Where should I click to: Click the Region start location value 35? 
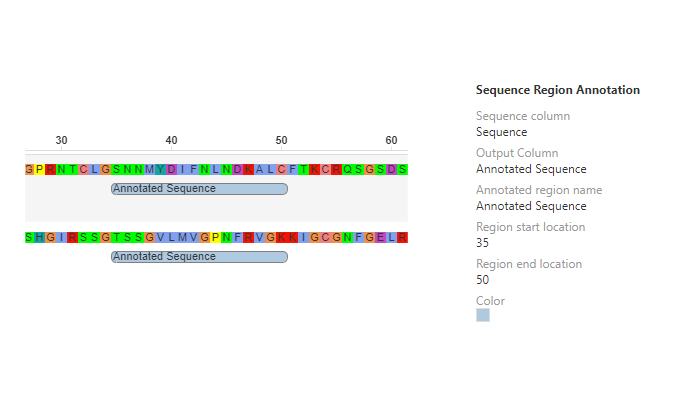[483, 243]
